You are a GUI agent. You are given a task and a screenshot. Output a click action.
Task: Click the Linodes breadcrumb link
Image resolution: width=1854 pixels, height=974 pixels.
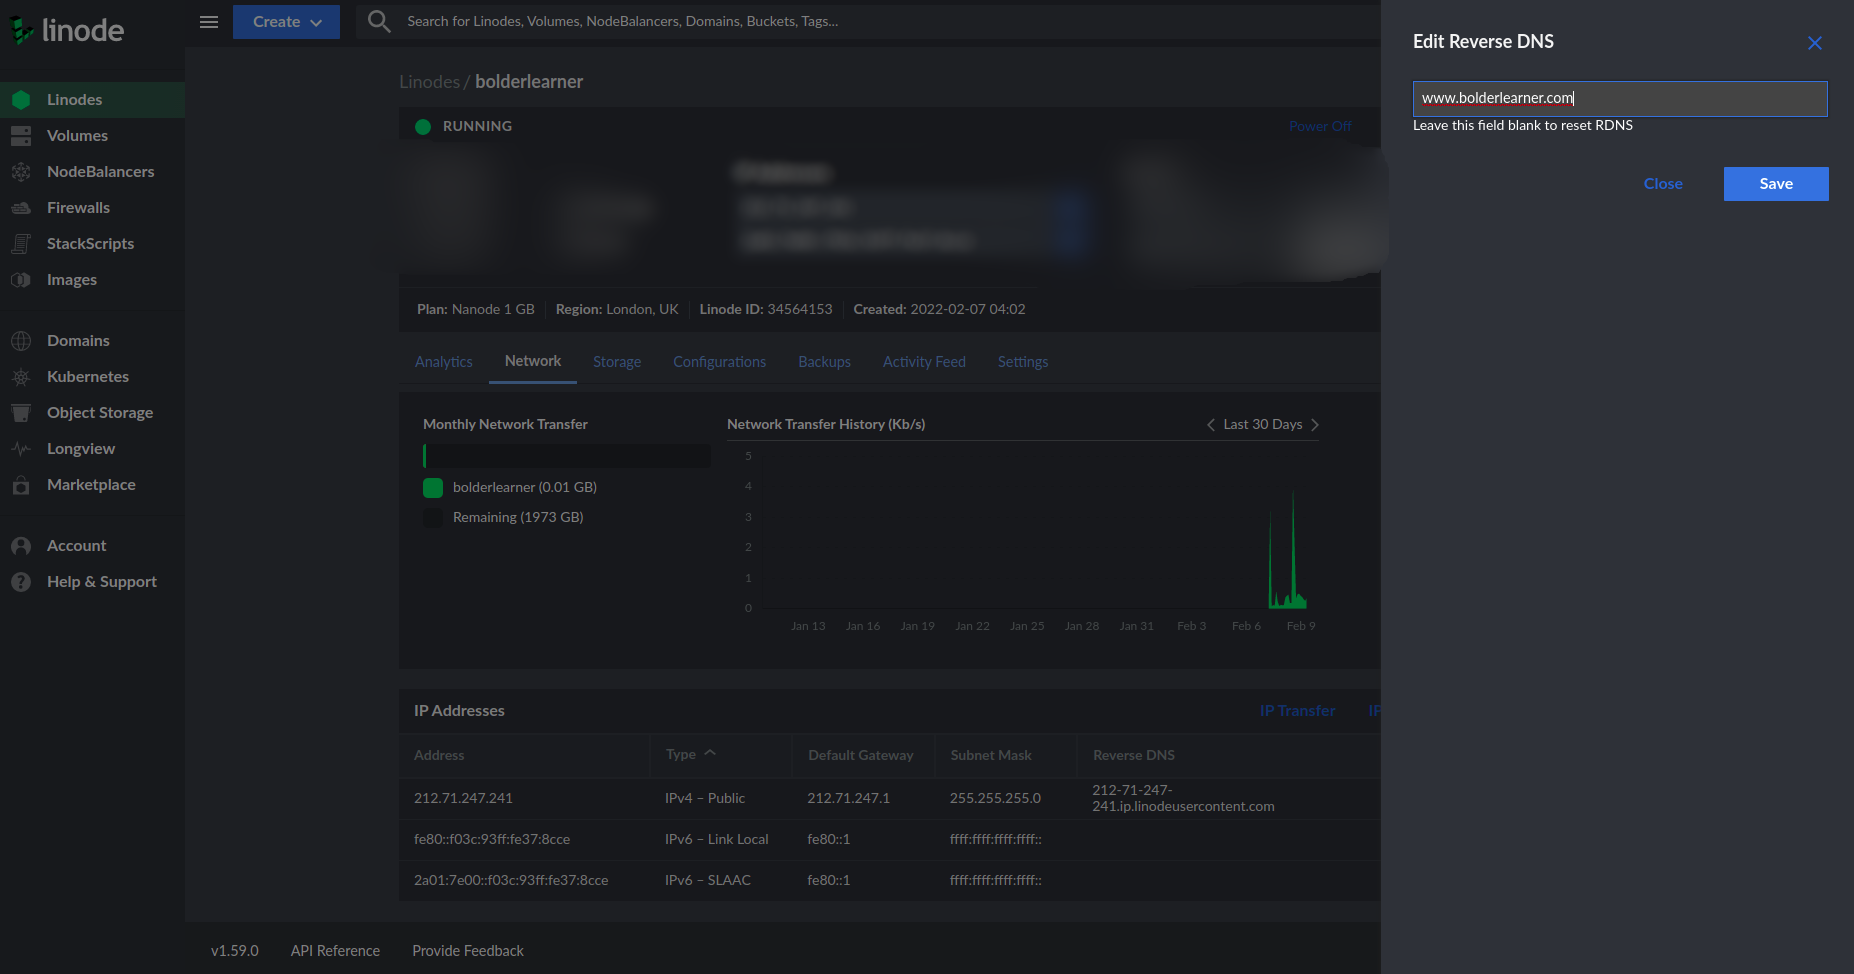tap(429, 82)
